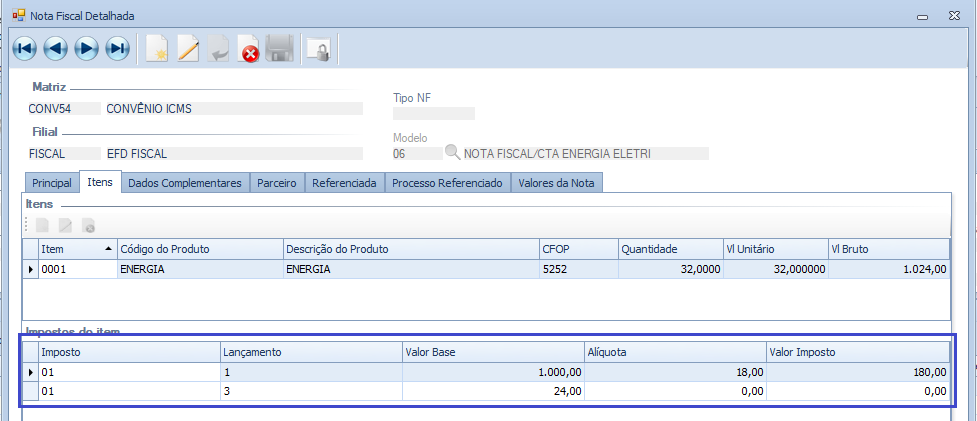Click the Filial code field FISCAL
Viewport: 977px width, 421px height.
[x=64, y=153]
